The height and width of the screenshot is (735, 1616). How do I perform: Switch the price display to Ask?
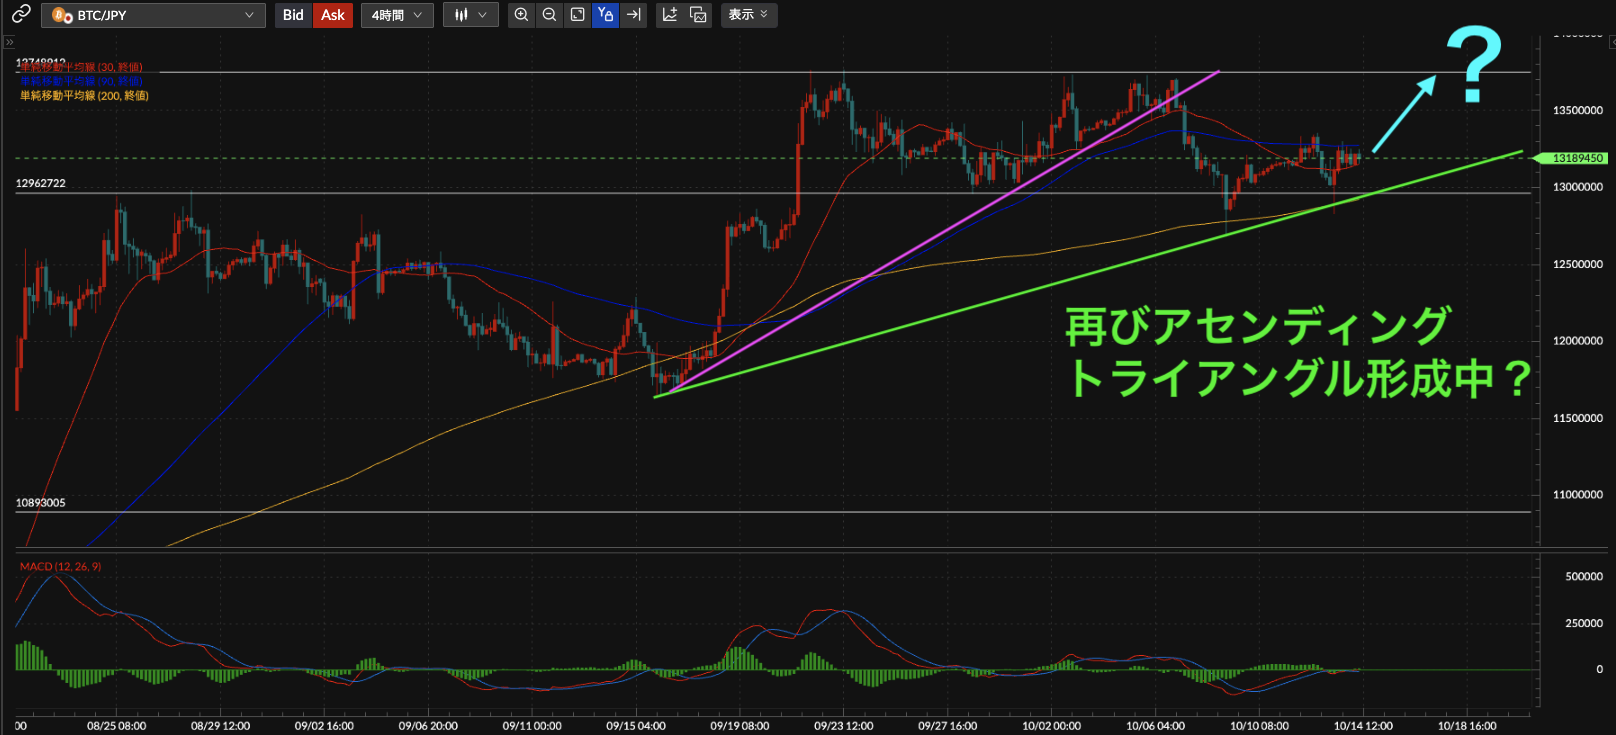pyautogui.click(x=333, y=15)
